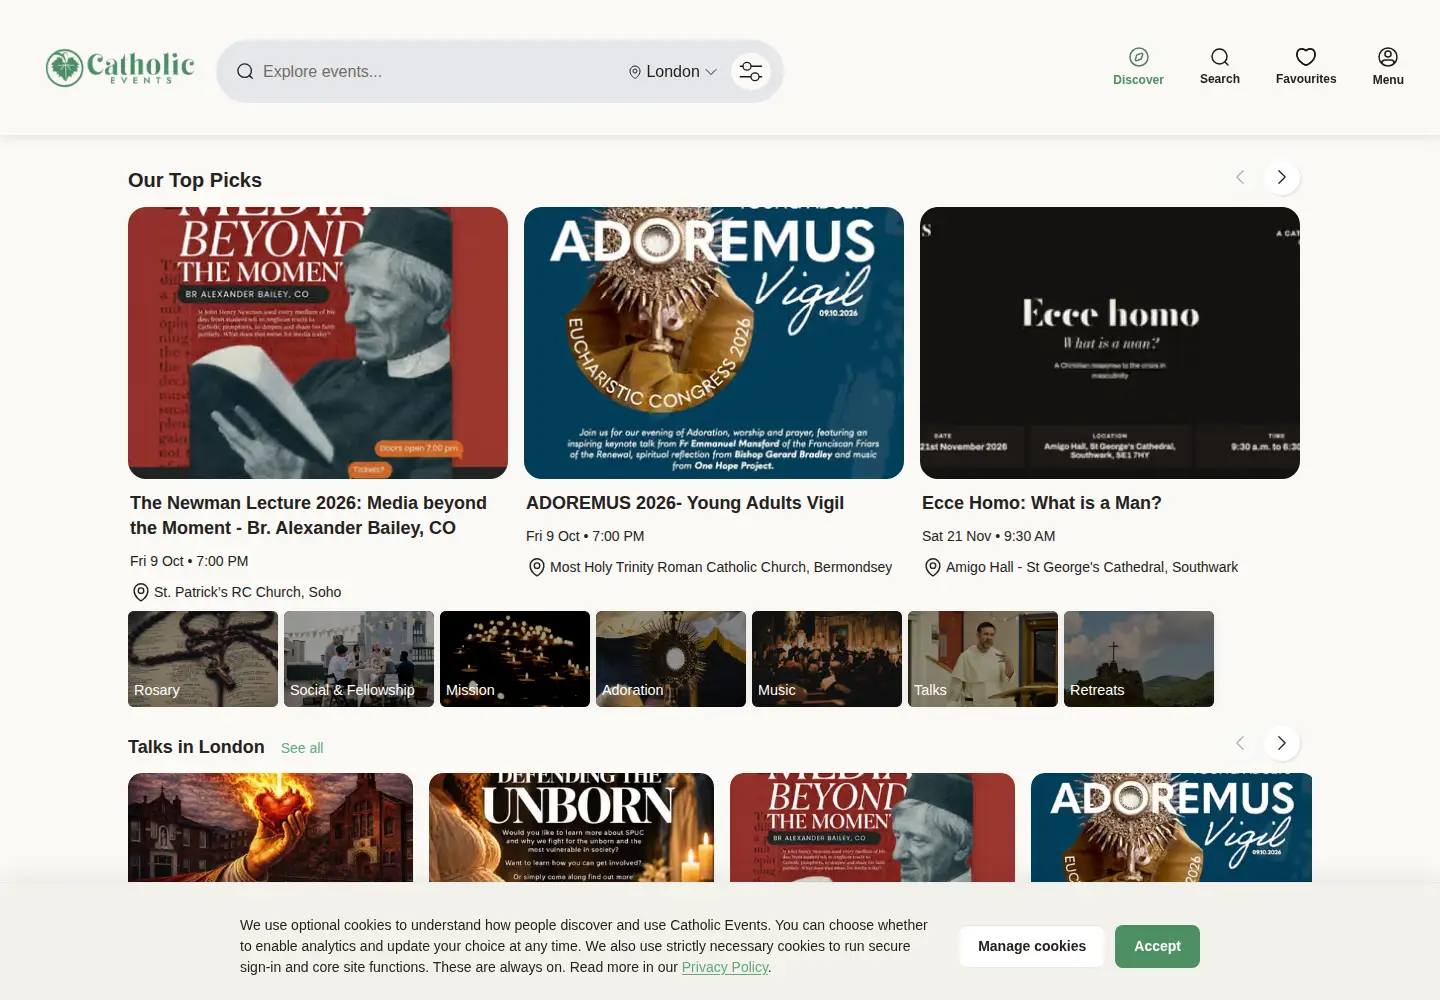This screenshot has width=1440, height=1000.
Task: Expand the London location dropdown
Action: 673,72
